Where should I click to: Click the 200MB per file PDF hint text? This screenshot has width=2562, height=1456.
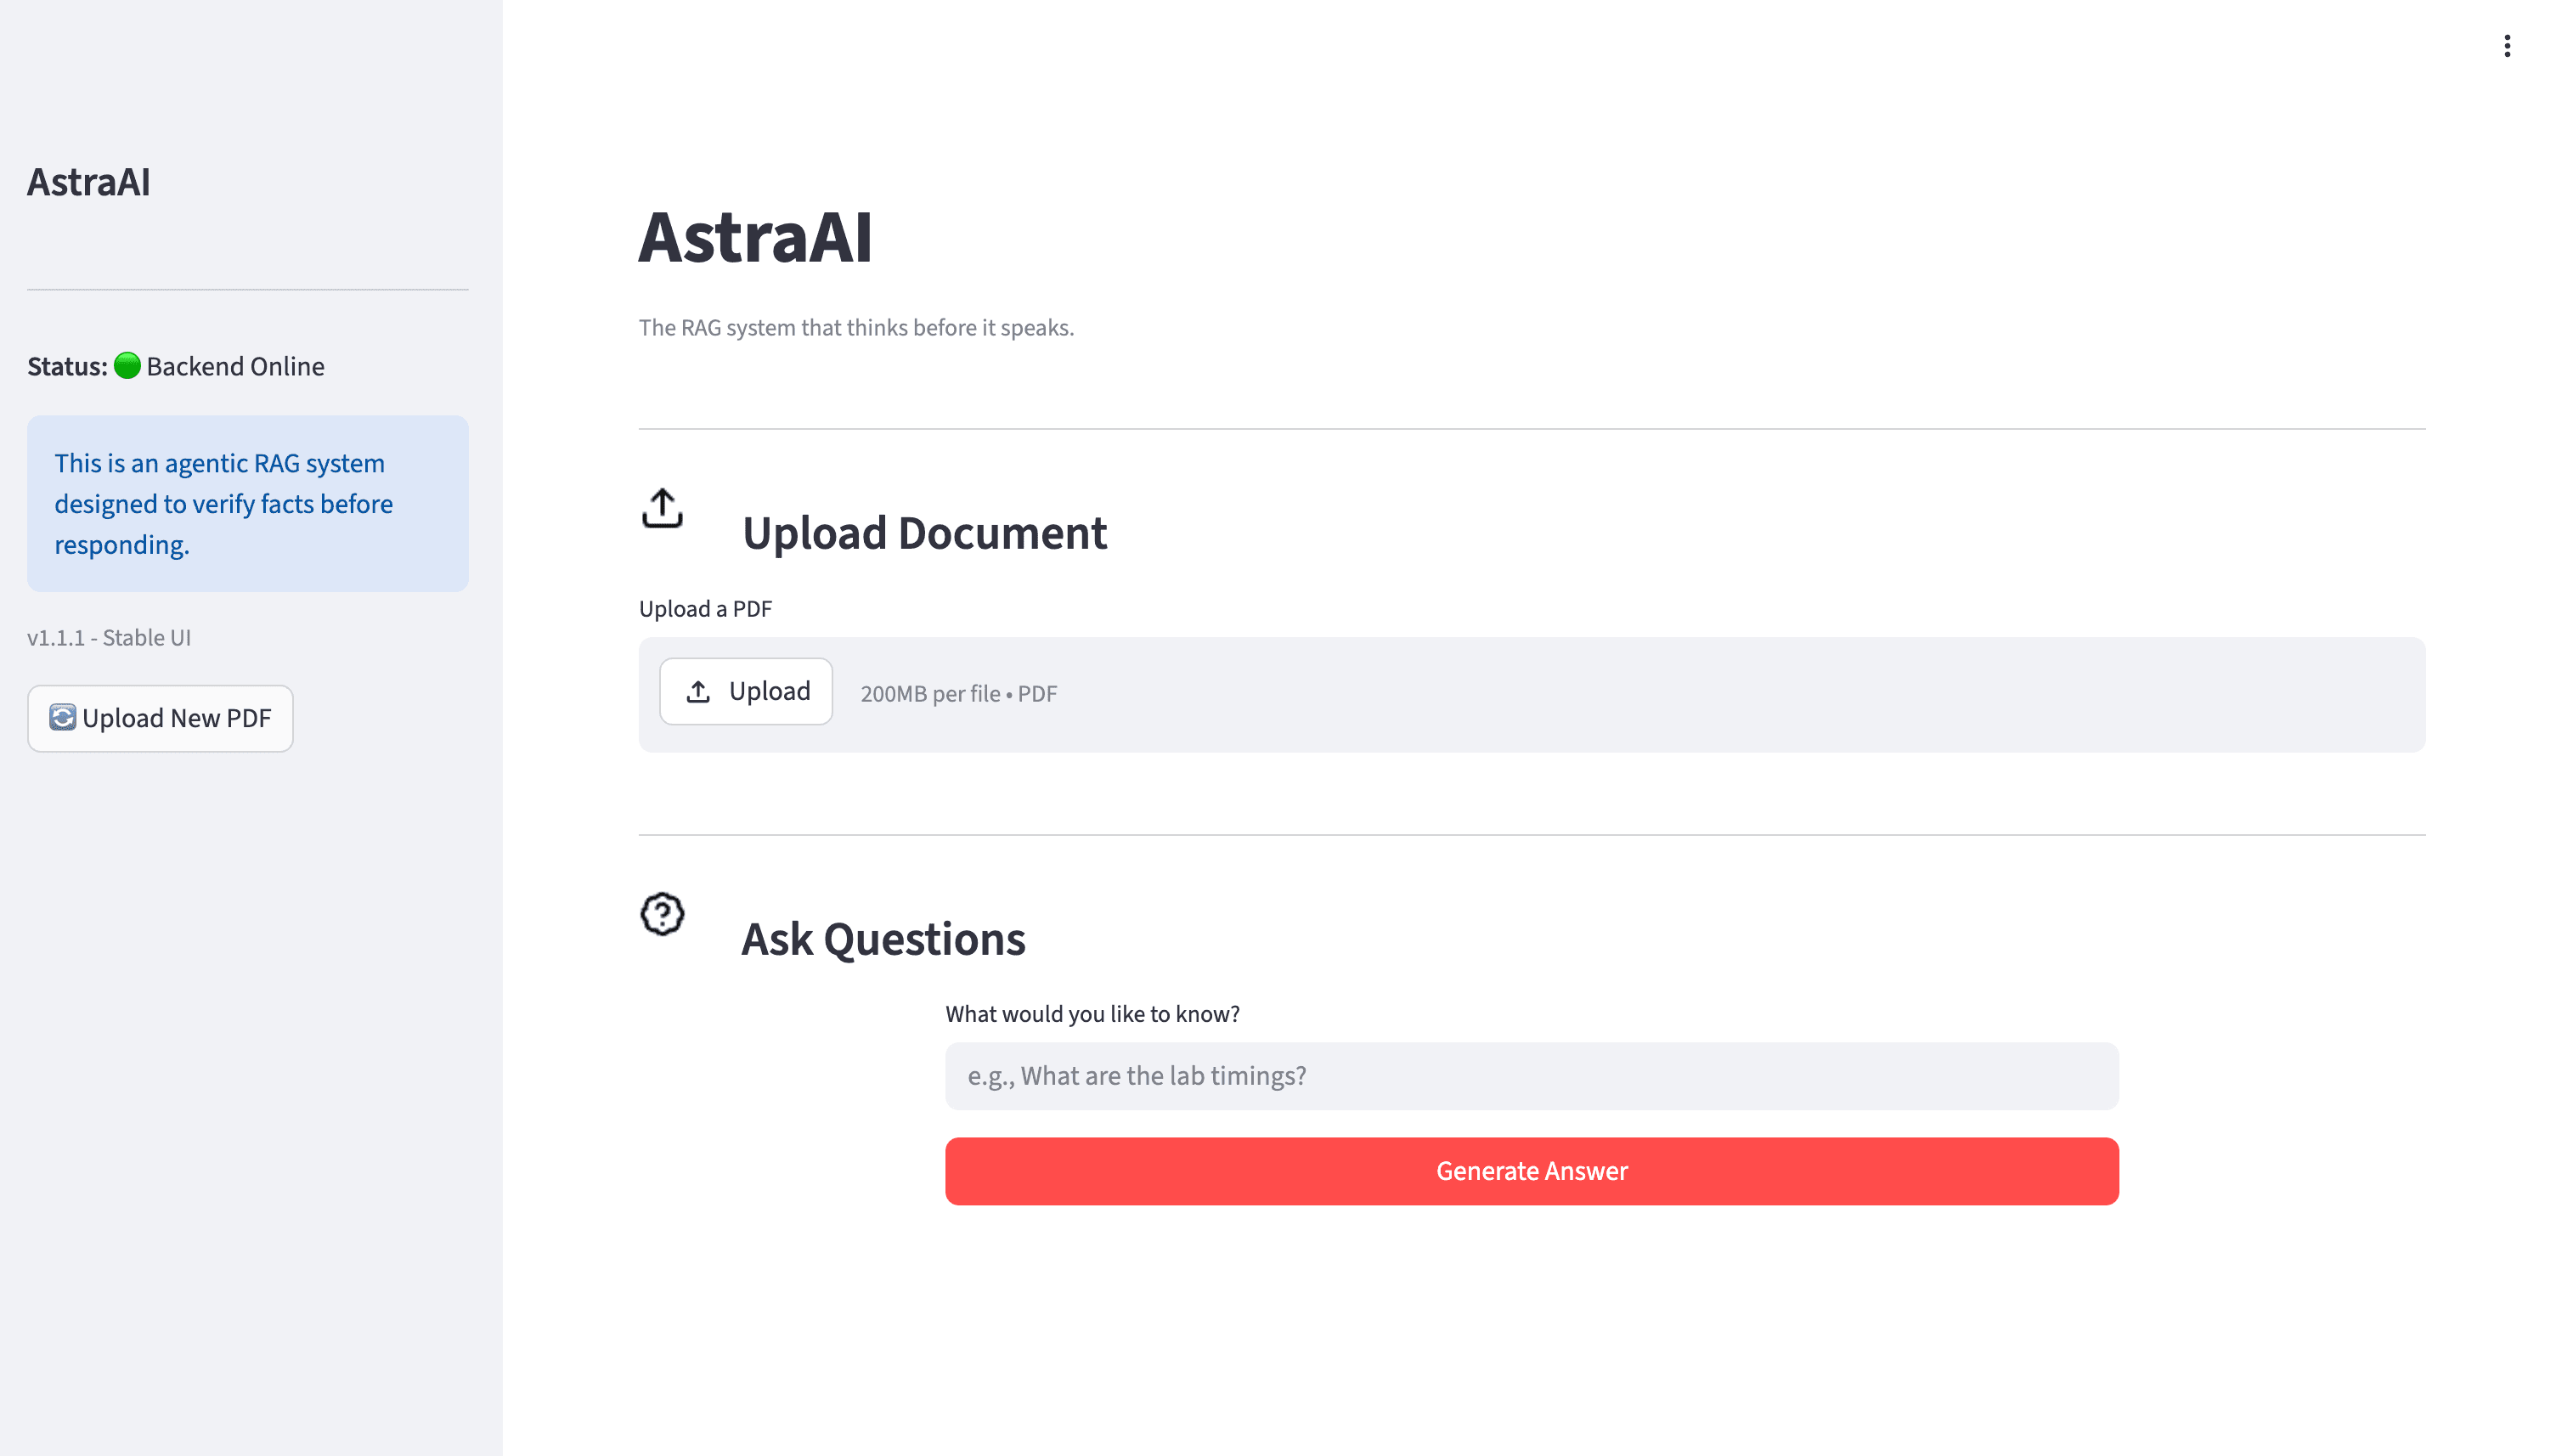coord(958,693)
